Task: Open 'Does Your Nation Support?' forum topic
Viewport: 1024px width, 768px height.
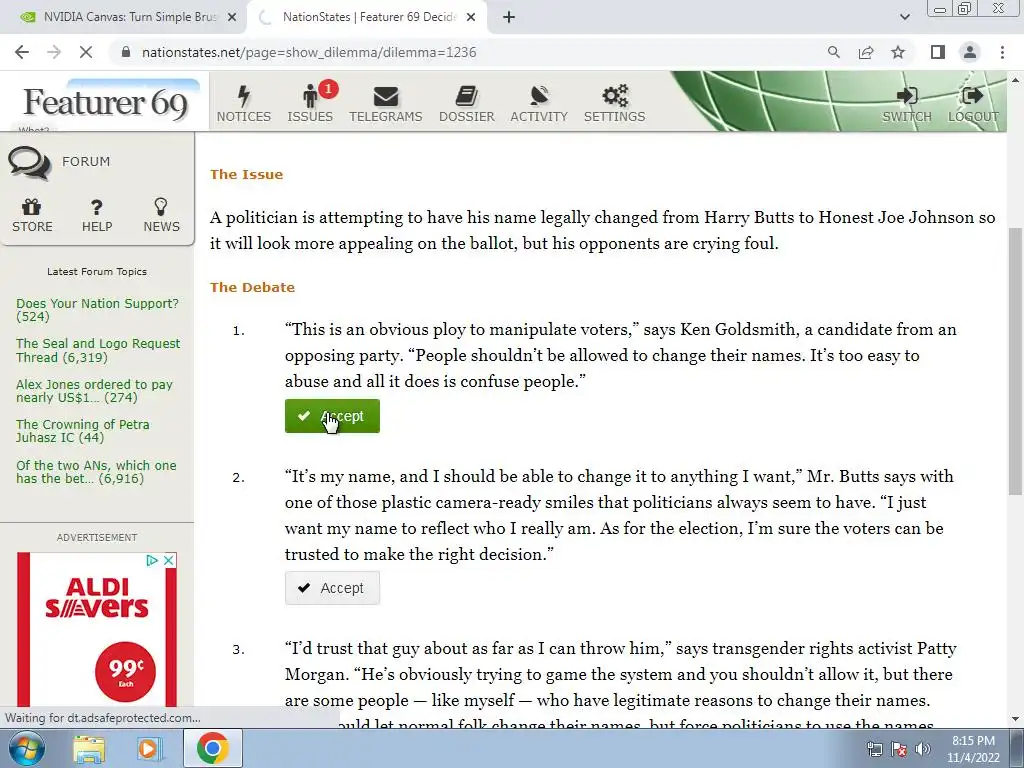Action: pyautogui.click(x=97, y=310)
